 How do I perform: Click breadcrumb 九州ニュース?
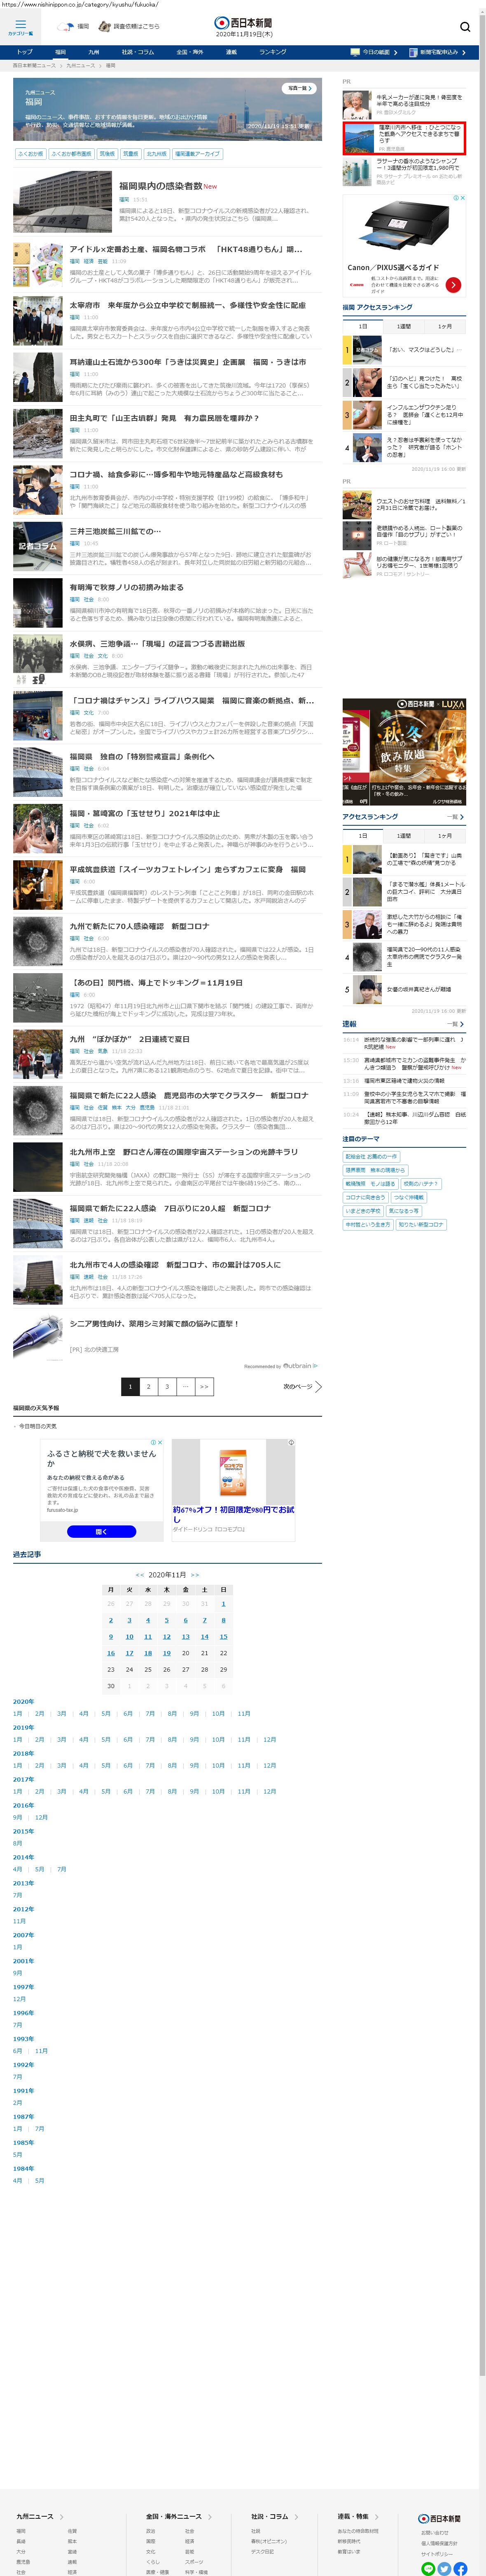tap(81, 65)
